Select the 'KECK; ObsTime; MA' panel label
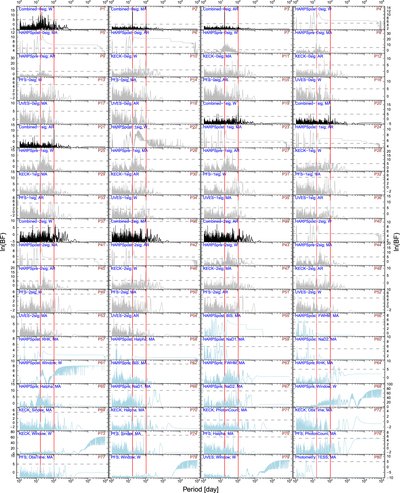This screenshot has width=400, height=493. (313, 410)
